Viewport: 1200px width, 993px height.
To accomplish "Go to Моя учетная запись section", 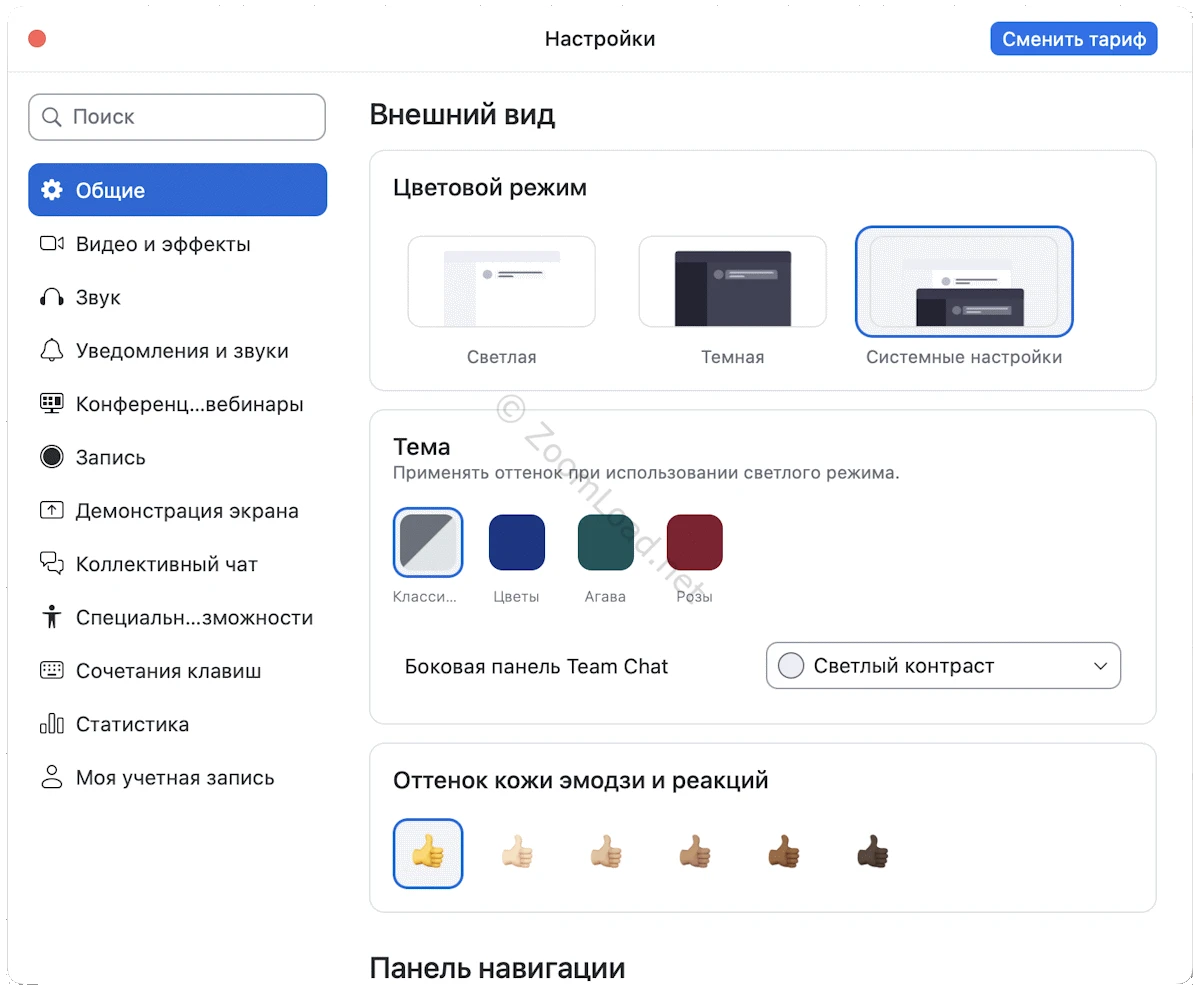I will (x=174, y=778).
